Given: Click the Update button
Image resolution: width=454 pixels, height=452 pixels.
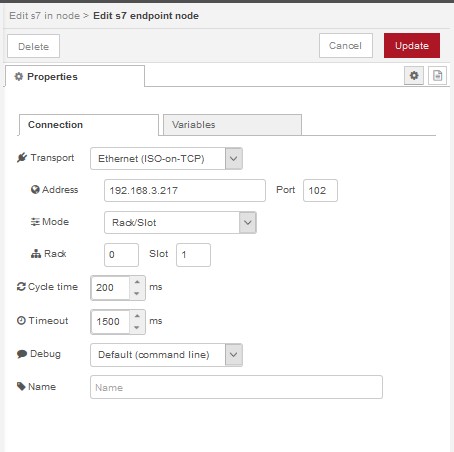Looking at the screenshot, I should [412, 46].
